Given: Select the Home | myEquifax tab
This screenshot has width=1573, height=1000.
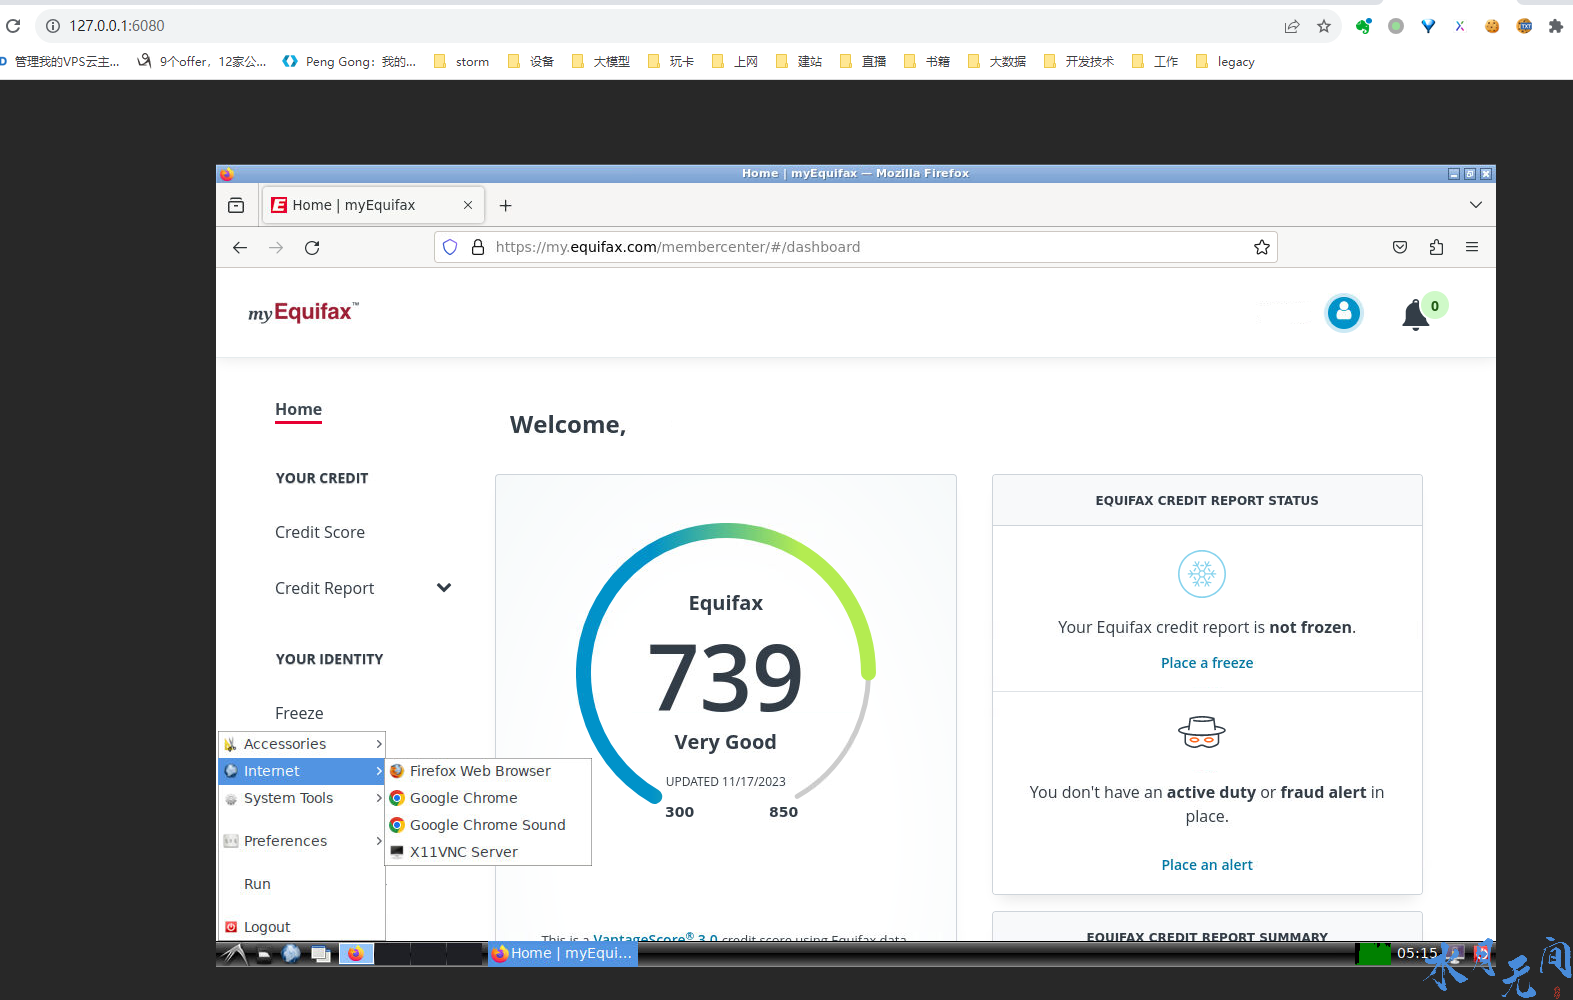Looking at the screenshot, I should point(373,205).
